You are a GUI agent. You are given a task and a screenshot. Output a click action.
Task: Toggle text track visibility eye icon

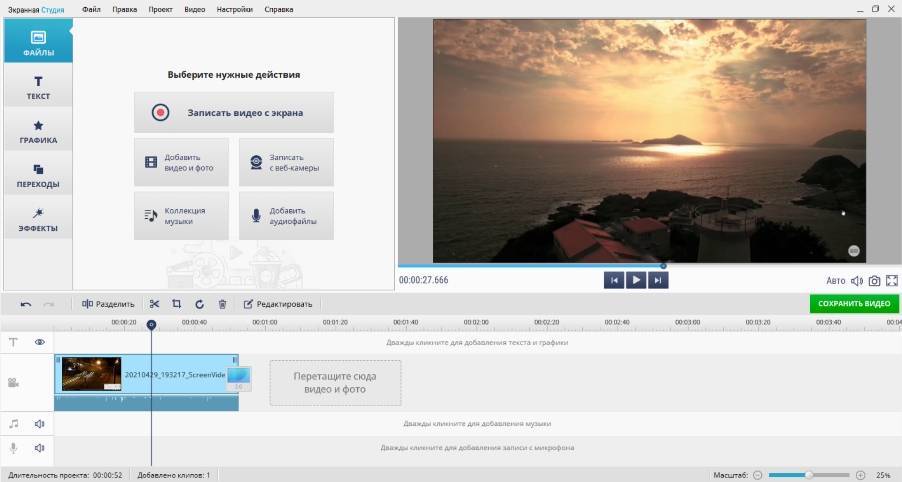click(40, 342)
